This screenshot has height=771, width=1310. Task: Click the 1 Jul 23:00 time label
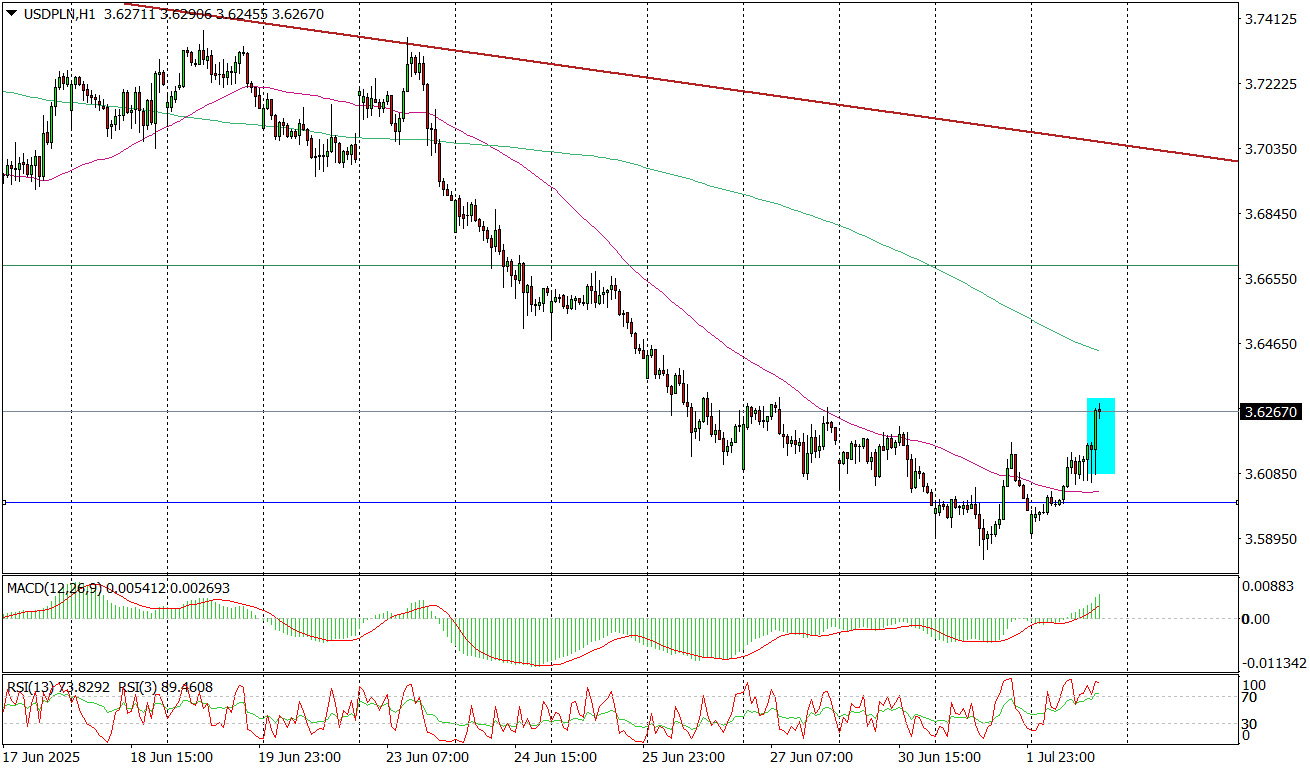(1060, 757)
